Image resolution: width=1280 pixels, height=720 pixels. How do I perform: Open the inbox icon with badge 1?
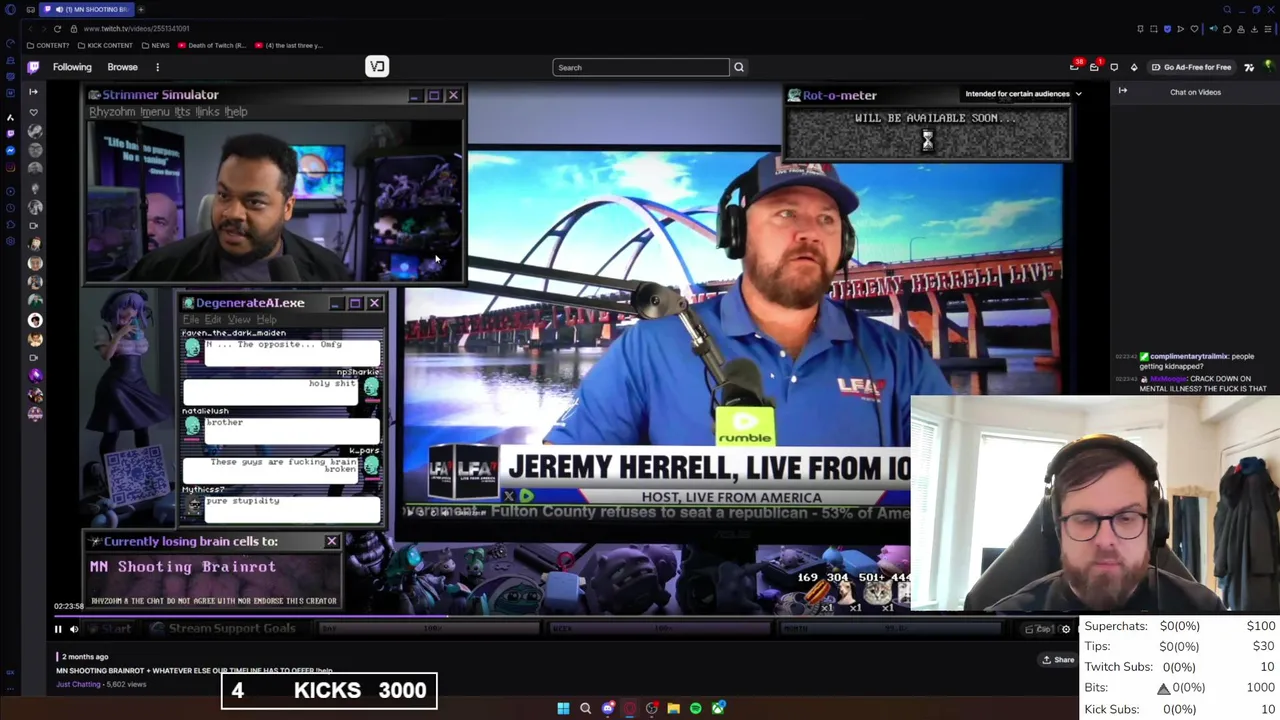[1096, 66]
